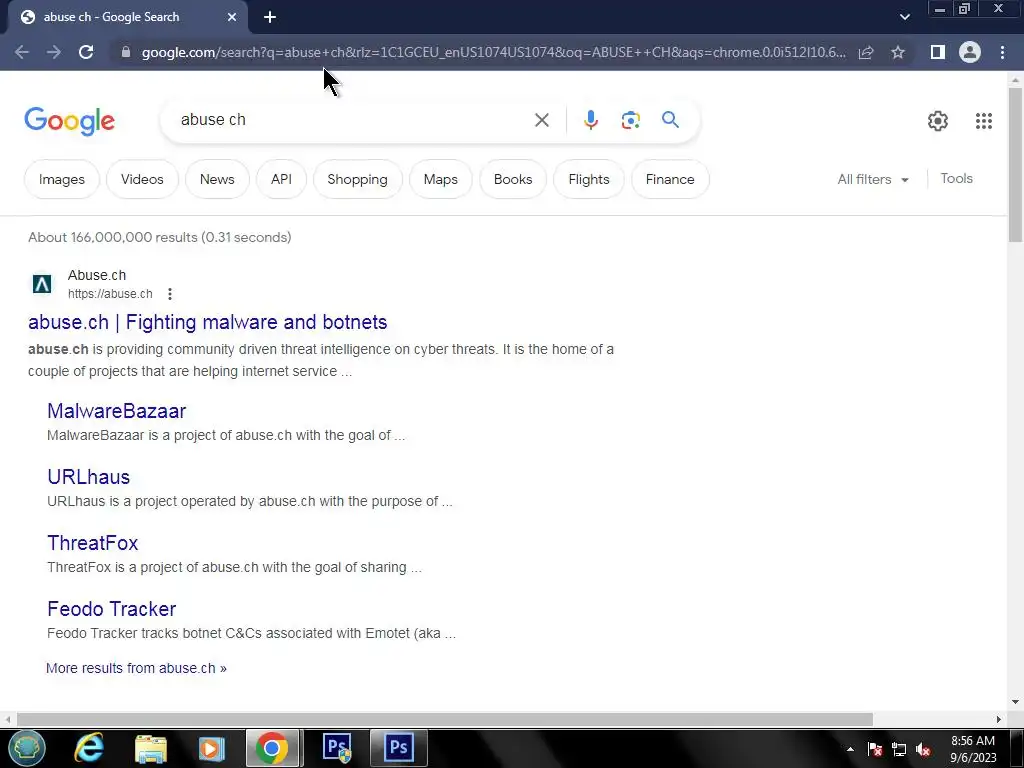Open the Chrome profile avatar
This screenshot has width=1024, height=768.
tap(970, 52)
